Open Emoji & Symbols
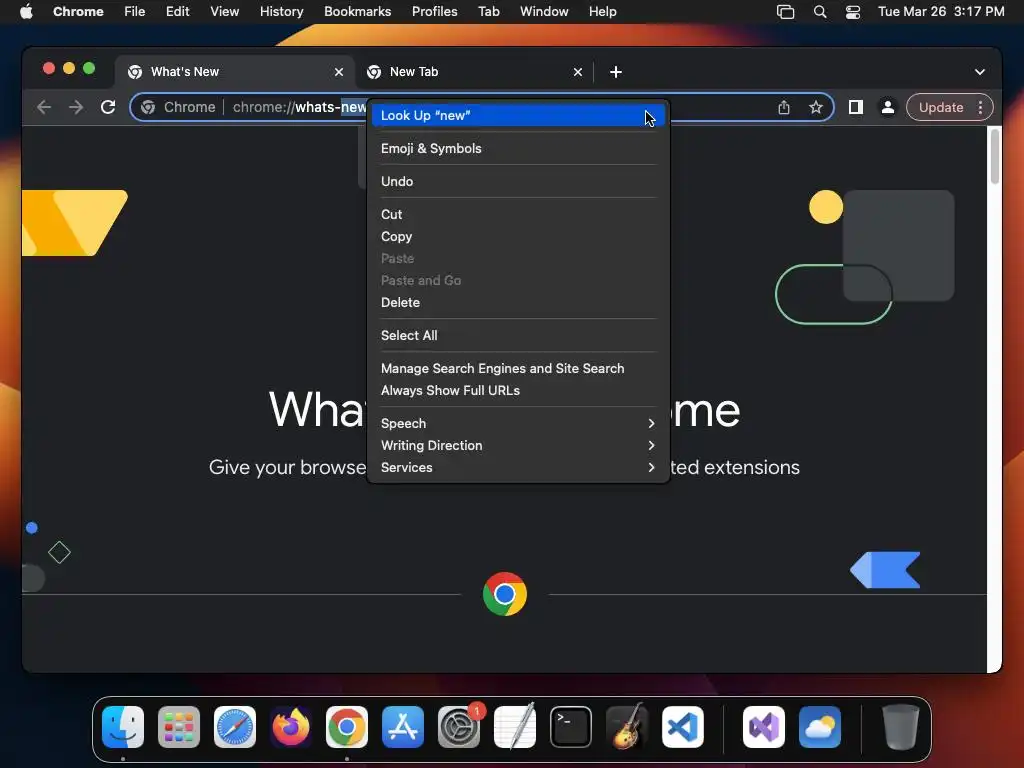Image resolution: width=1024 pixels, height=768 pixels. (519, 148)
